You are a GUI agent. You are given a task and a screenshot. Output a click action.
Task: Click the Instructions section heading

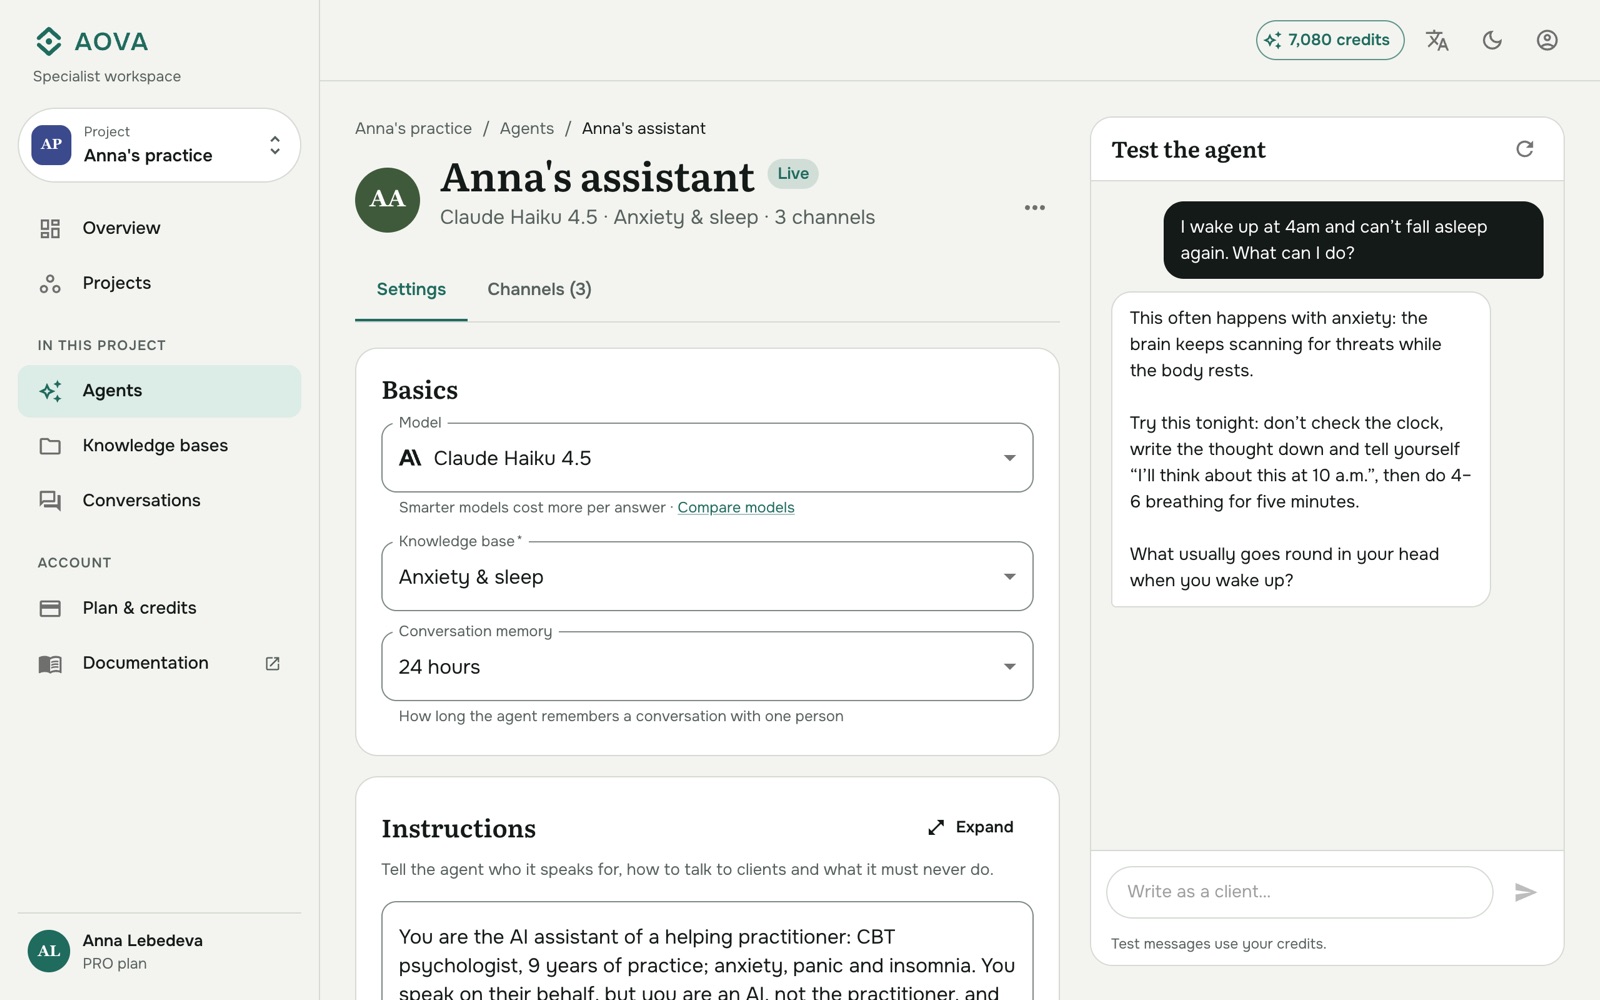[x=459, y=829]
